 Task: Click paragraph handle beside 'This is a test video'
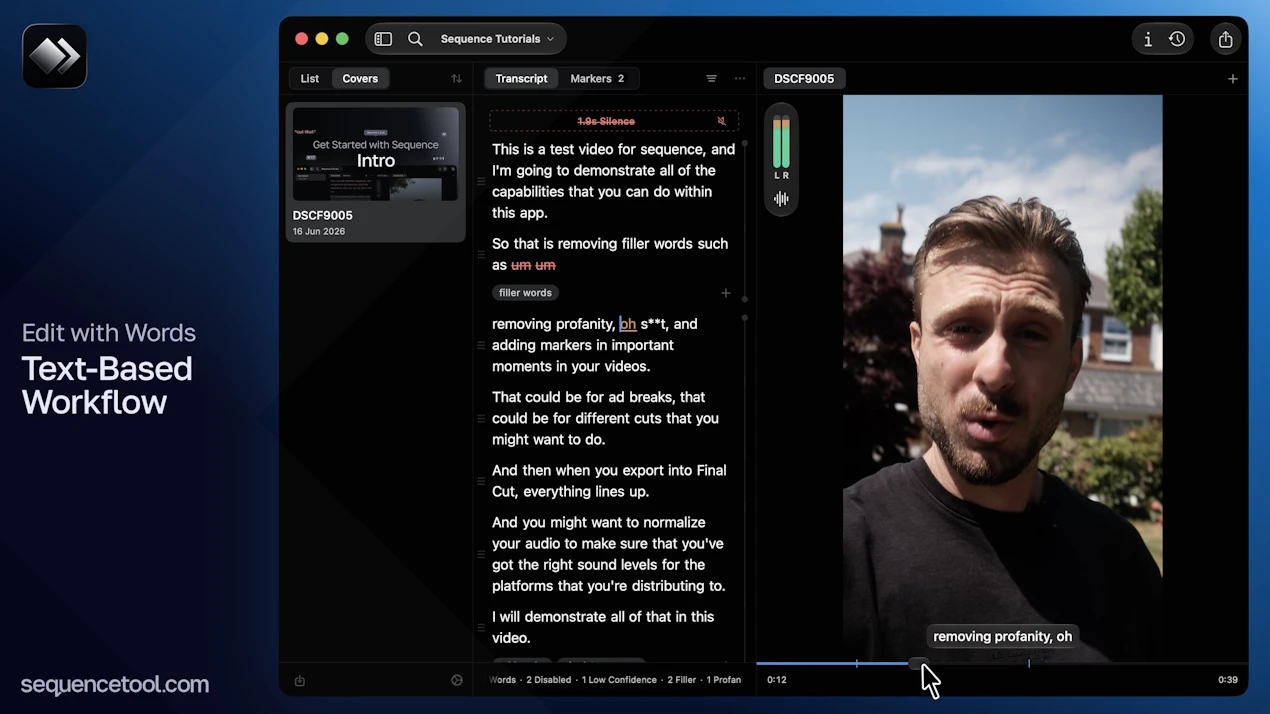point(481,181)
